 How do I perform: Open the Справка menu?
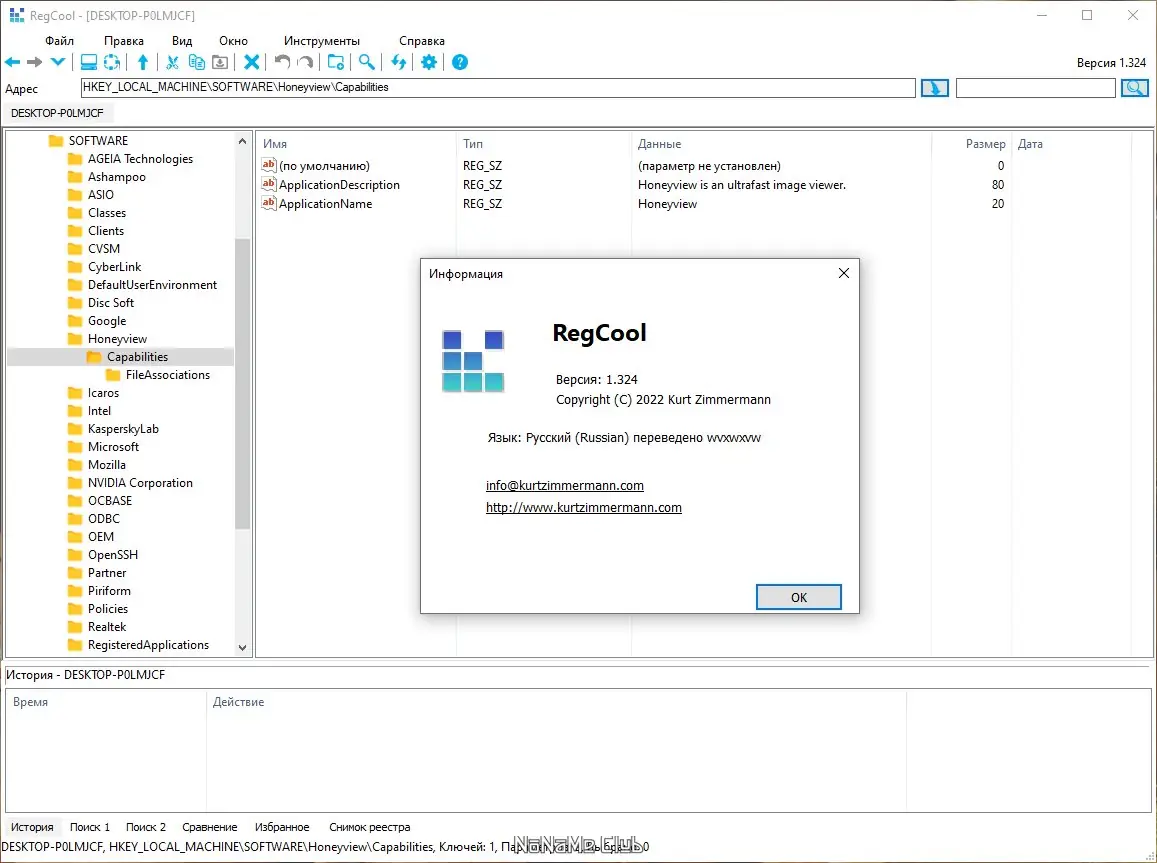click(421, 41)
